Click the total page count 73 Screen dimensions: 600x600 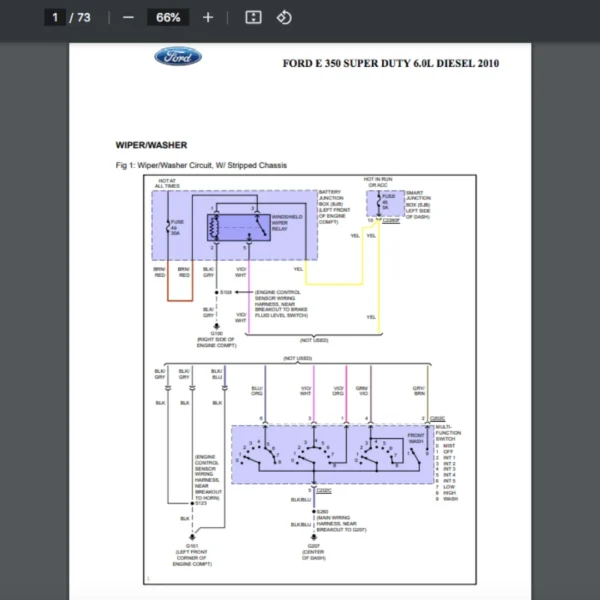pyautogui.click(x=83, y=17)
